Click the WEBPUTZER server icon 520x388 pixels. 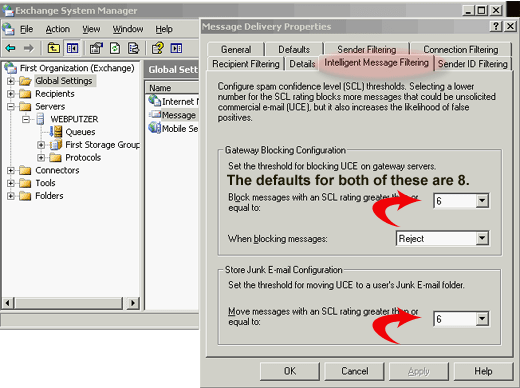tap(40, 119)
